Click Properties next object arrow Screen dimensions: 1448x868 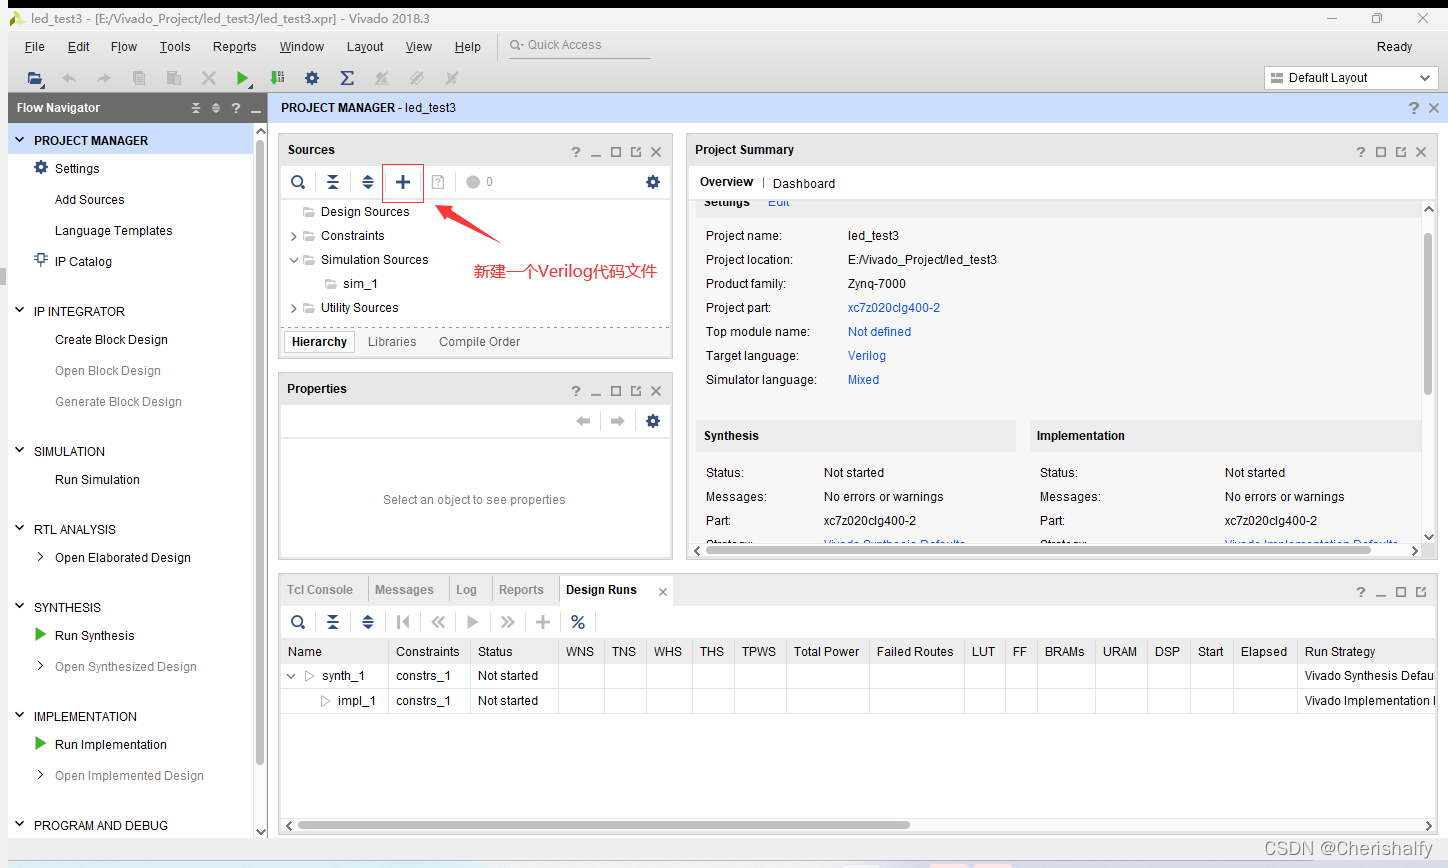point(618,421)
